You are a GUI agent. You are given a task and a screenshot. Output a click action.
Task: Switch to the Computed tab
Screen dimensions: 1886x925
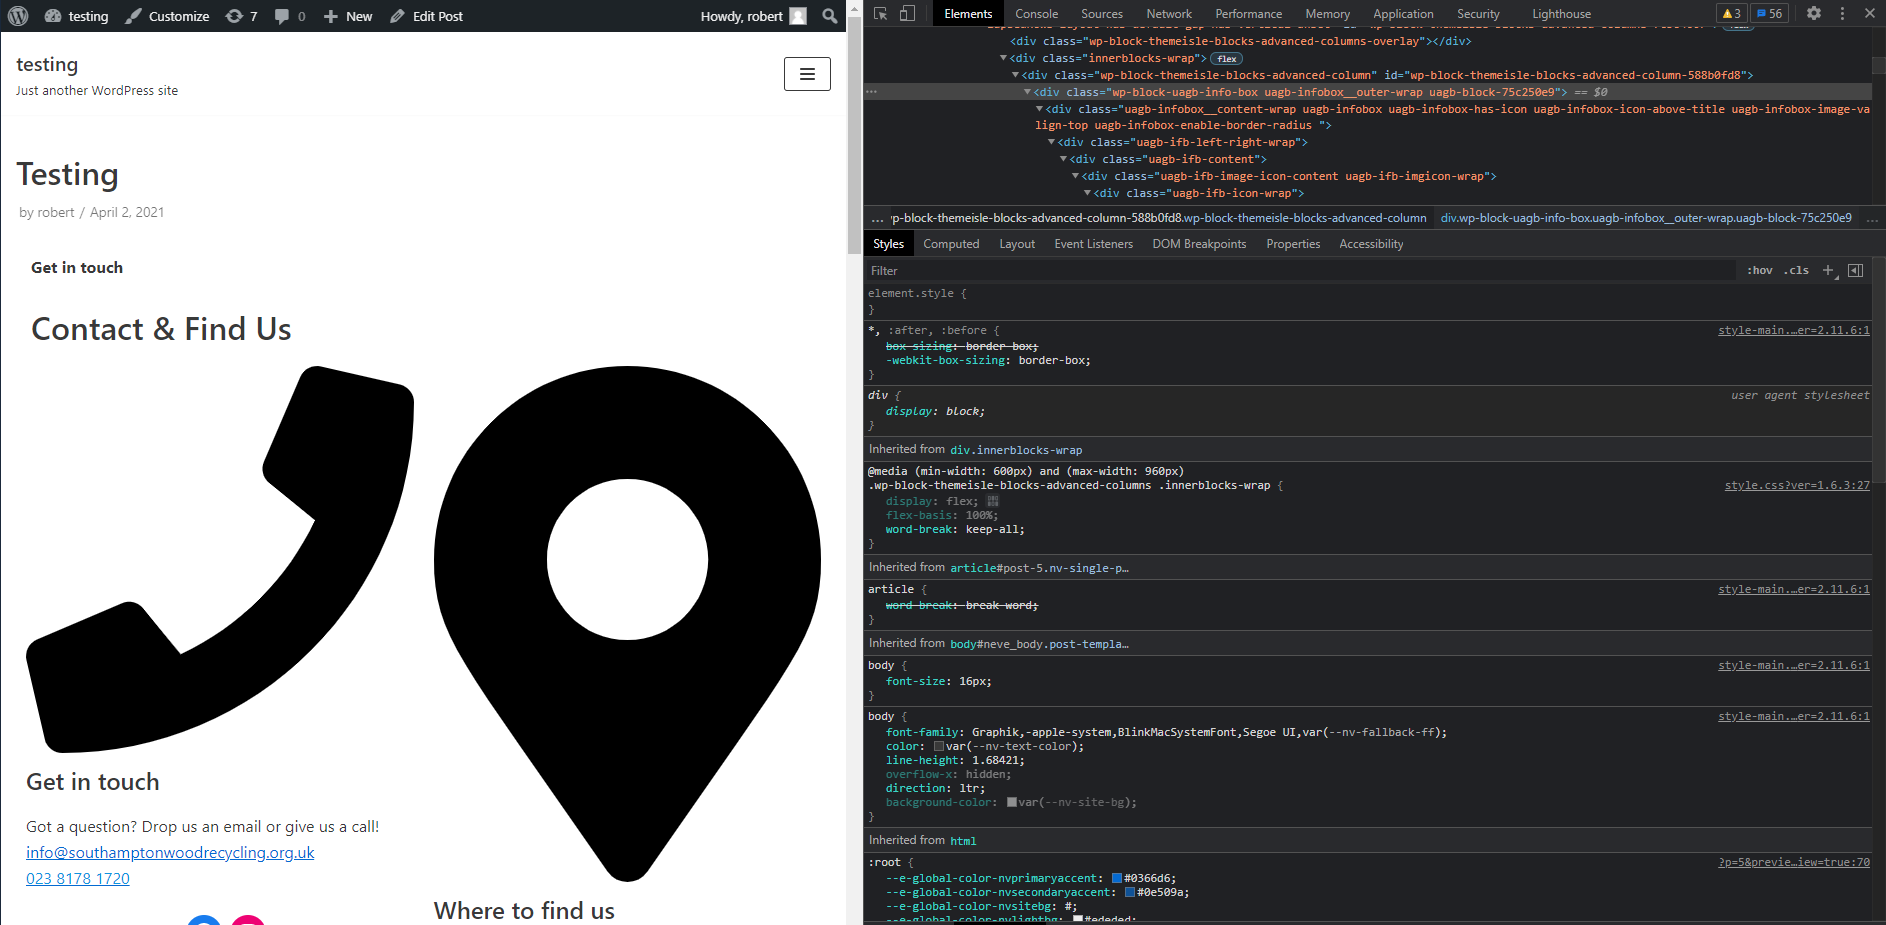(951, 243)
